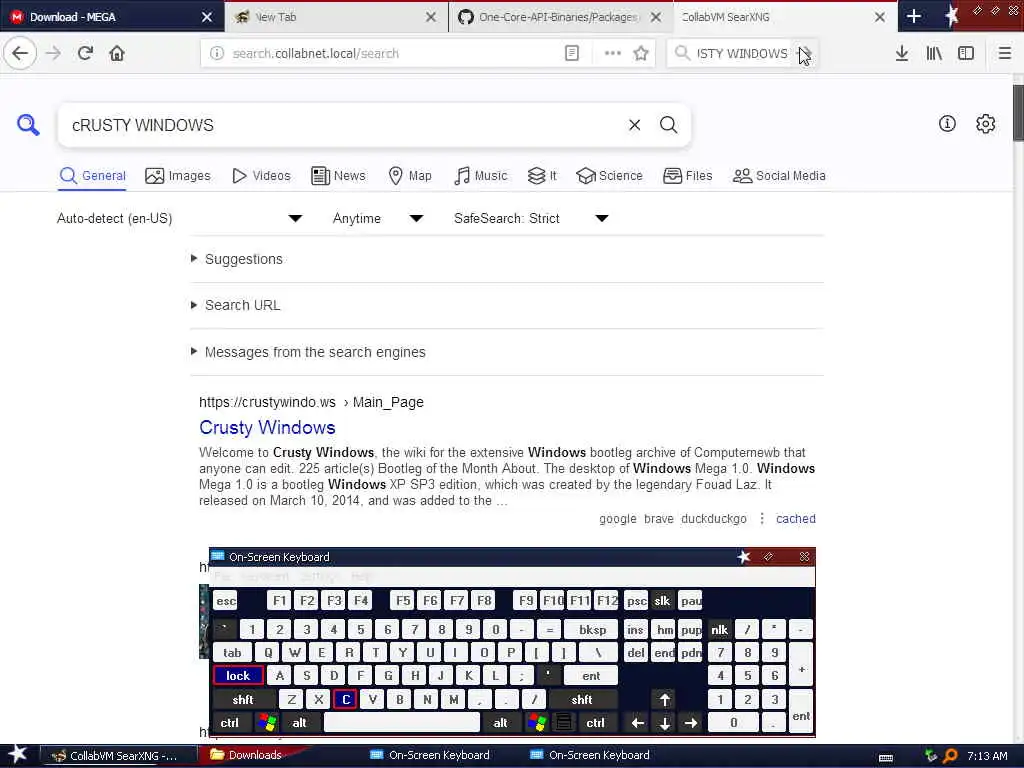Toggle left shft key on keyboard
1024x768 pixels.
coord(243,699)
